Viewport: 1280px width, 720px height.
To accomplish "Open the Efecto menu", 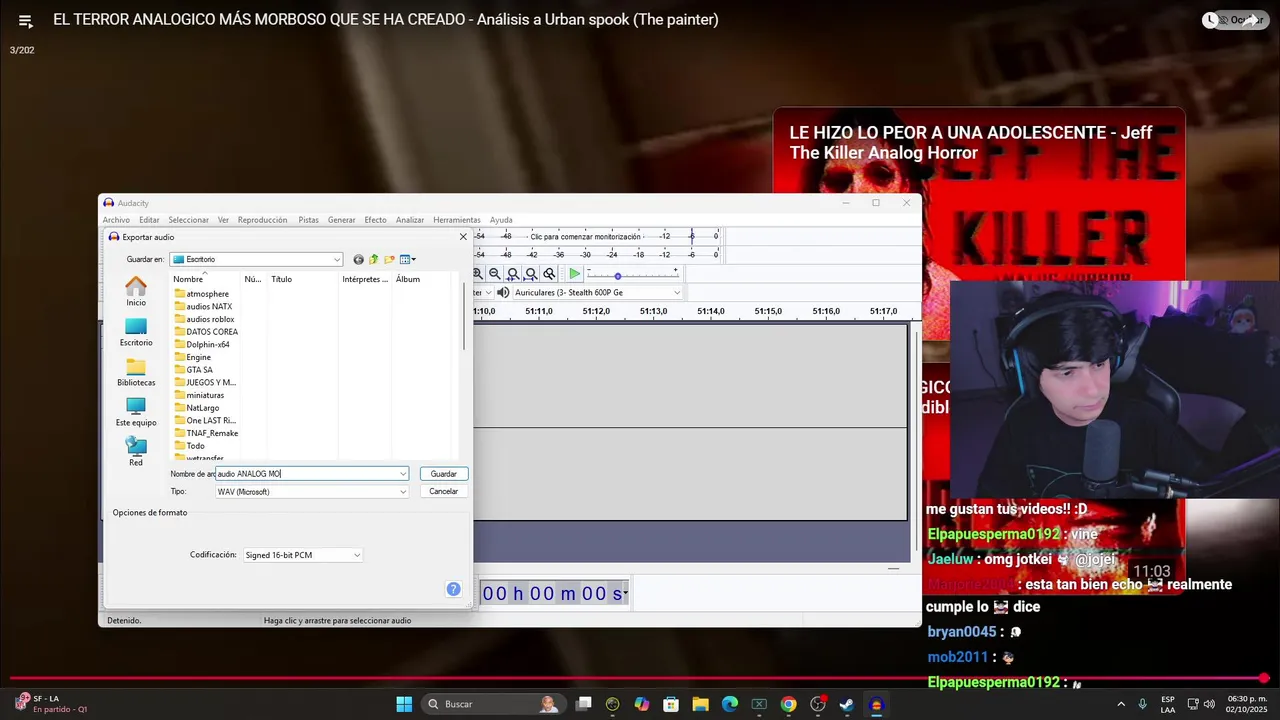I will pos(375,220).
